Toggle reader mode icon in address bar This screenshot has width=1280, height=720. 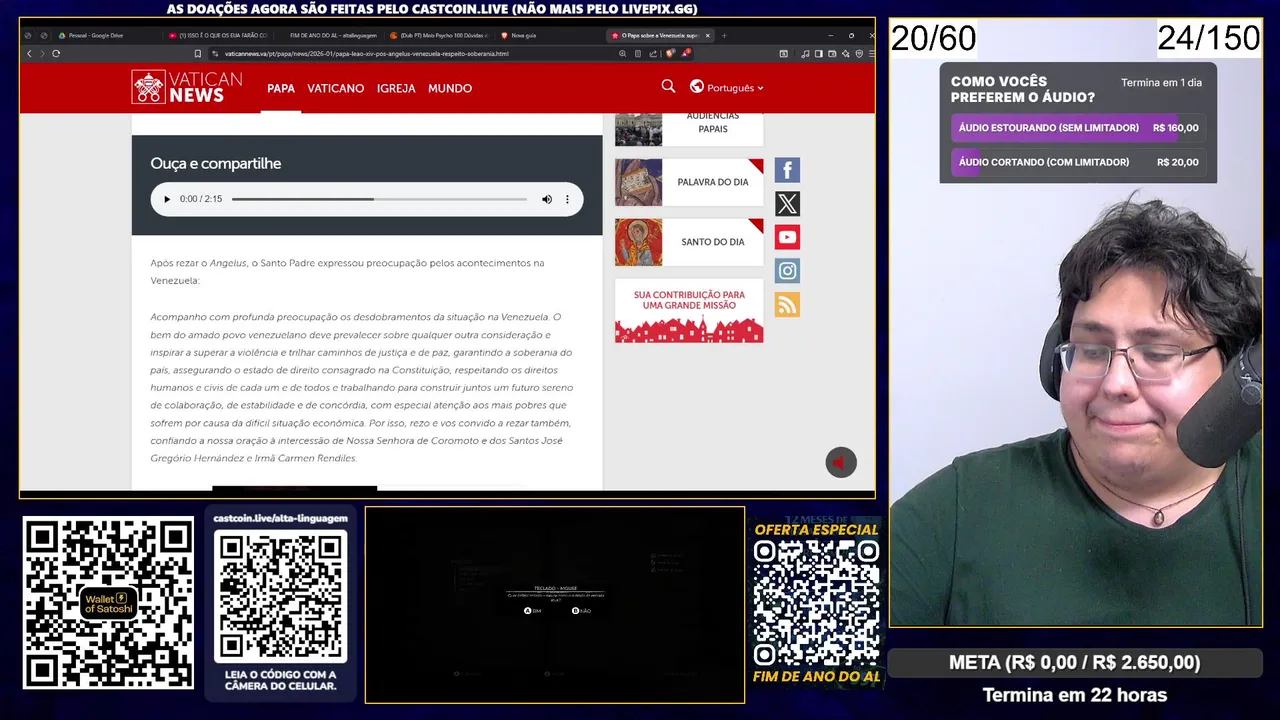[638, 53]
